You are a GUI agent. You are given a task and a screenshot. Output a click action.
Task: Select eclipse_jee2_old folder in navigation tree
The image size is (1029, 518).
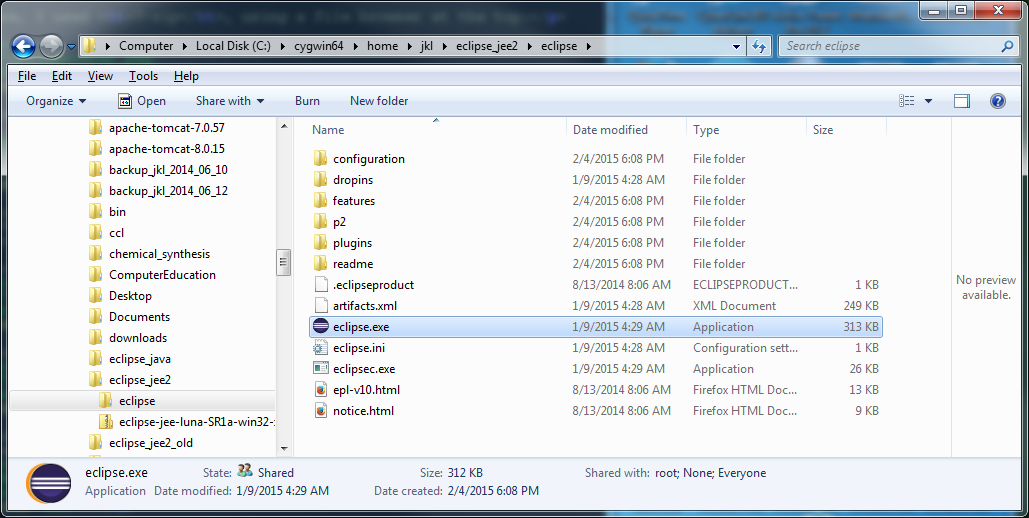150,443
